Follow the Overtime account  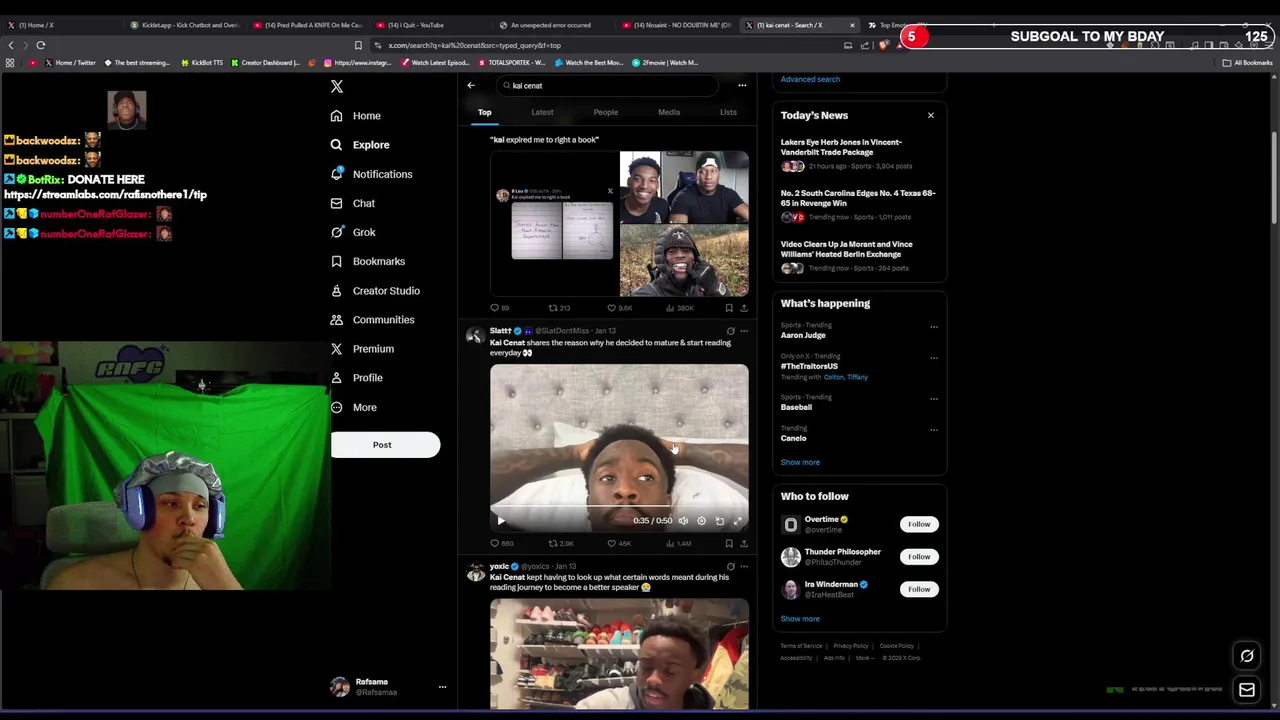919,524
